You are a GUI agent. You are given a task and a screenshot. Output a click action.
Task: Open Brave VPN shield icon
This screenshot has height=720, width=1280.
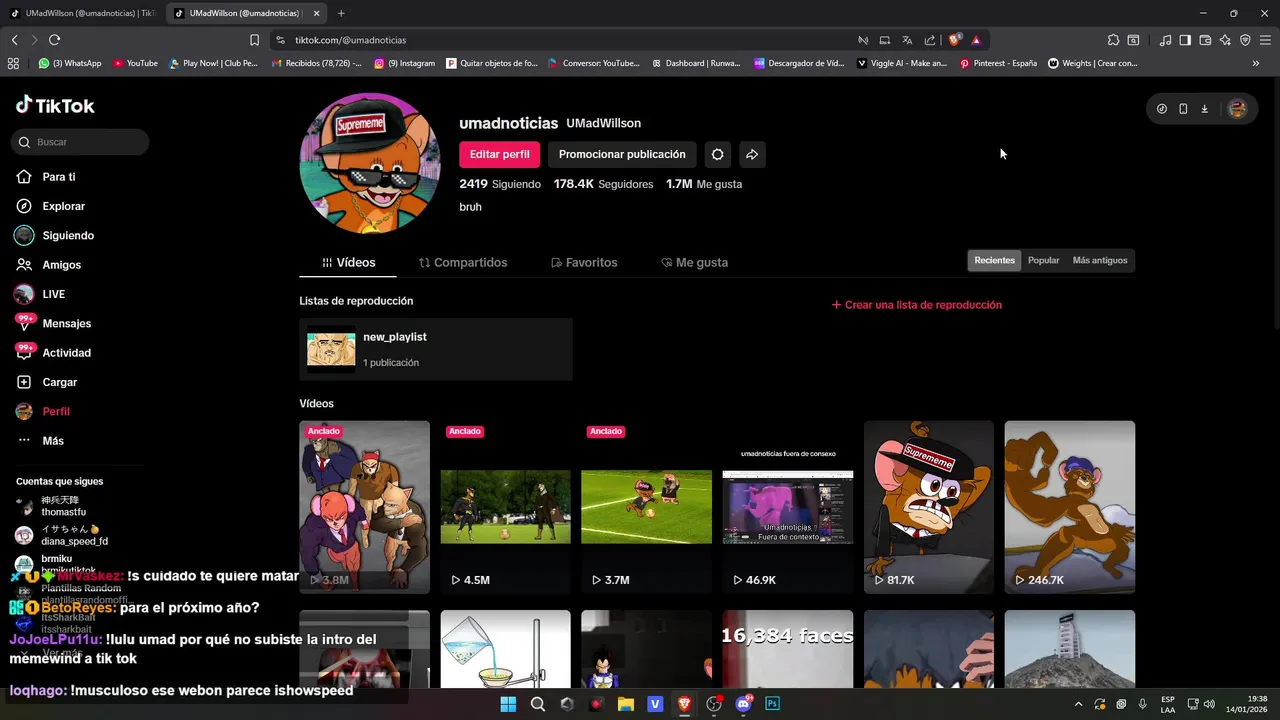[1245, 40]
